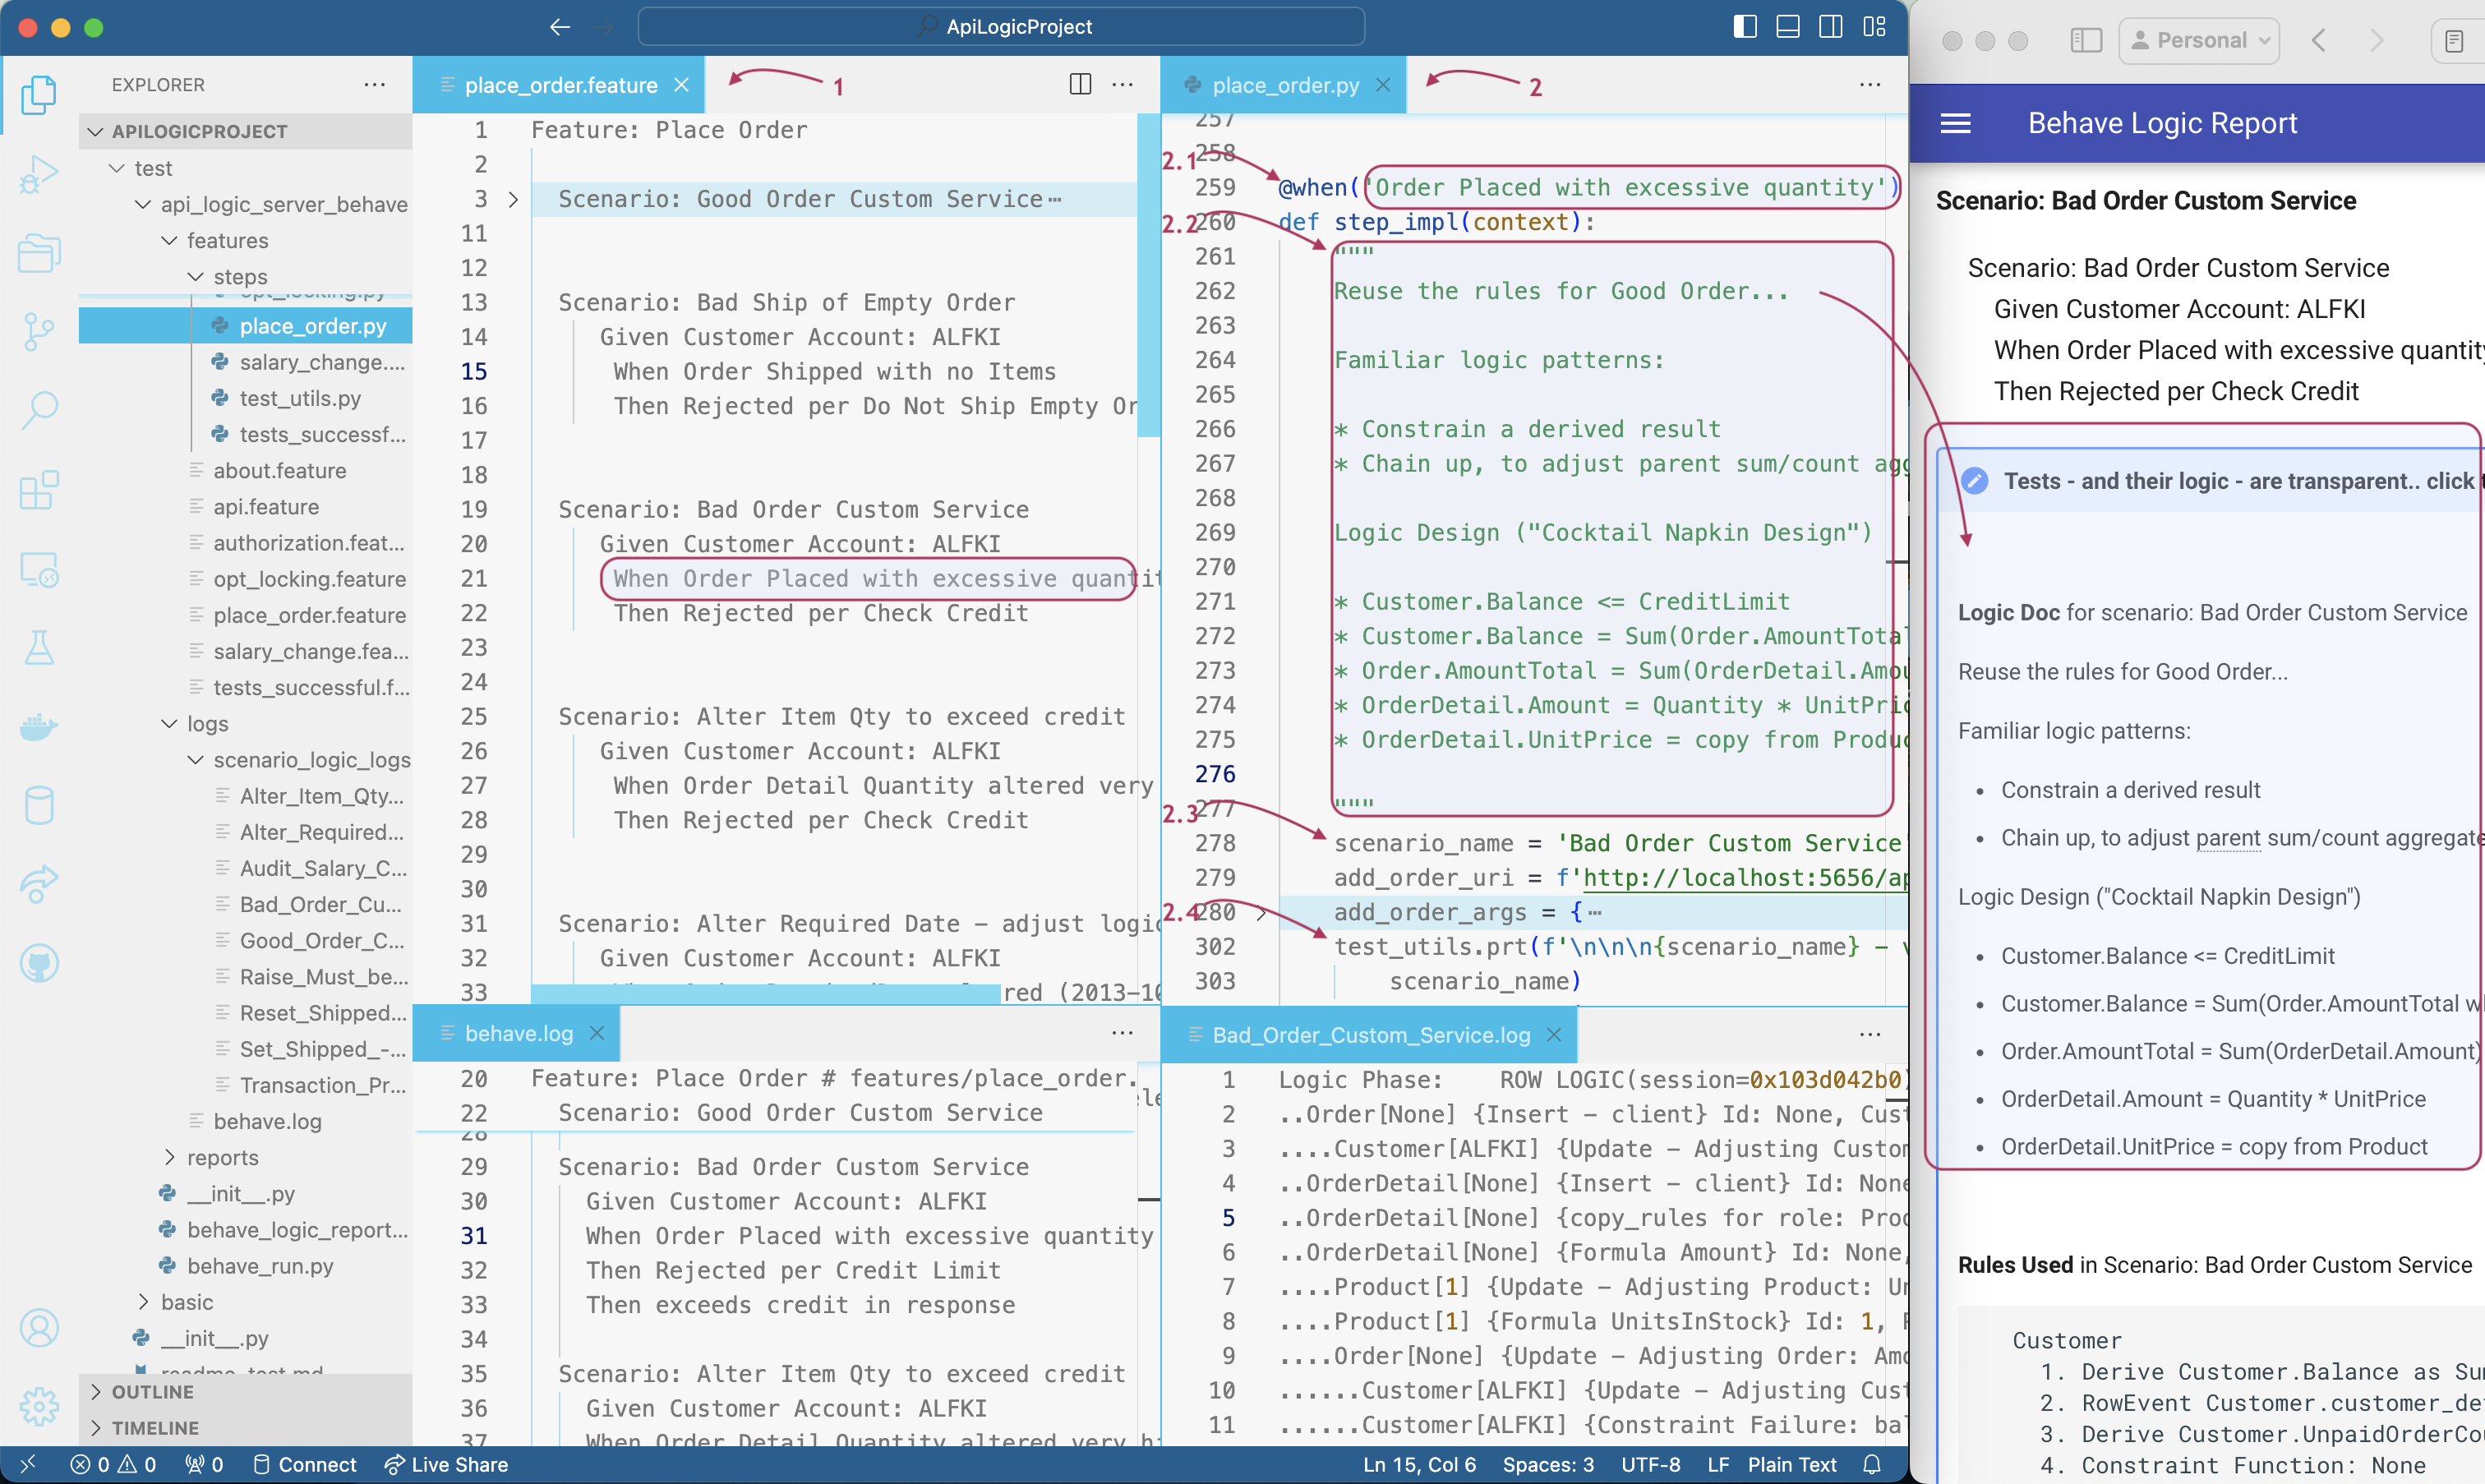Screen dimensions: 2485x1484
Task: Toggle the primary side bar layout button
Action: [1744, 27]
